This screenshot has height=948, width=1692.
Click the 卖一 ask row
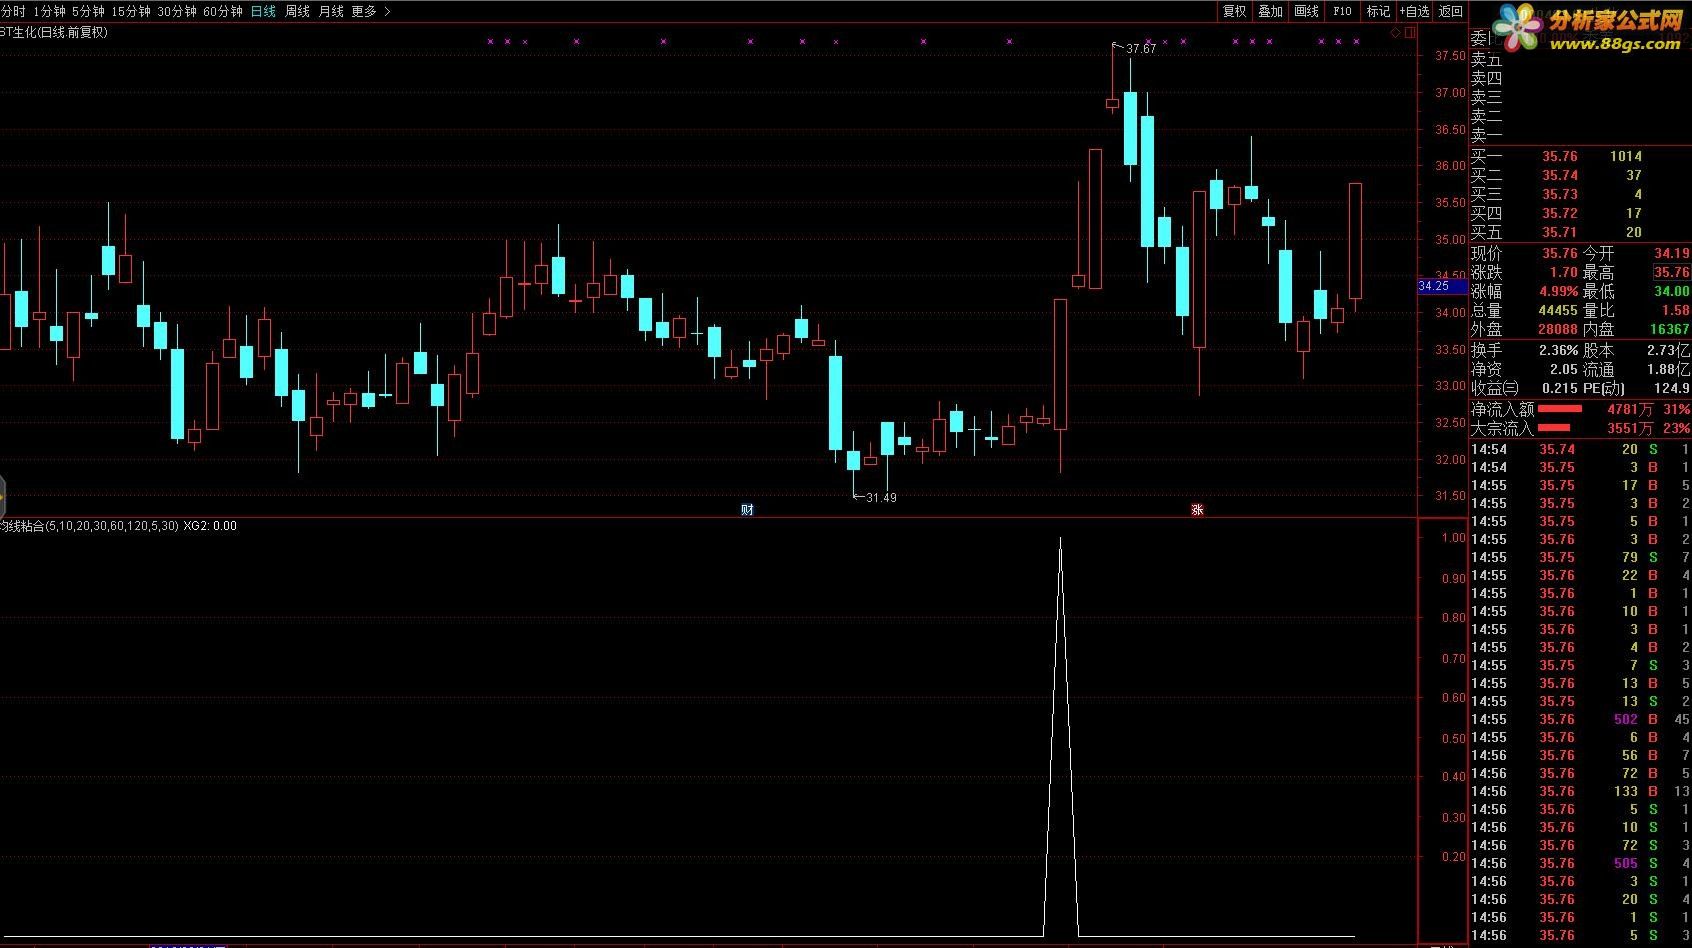[x=1579, y=135]
